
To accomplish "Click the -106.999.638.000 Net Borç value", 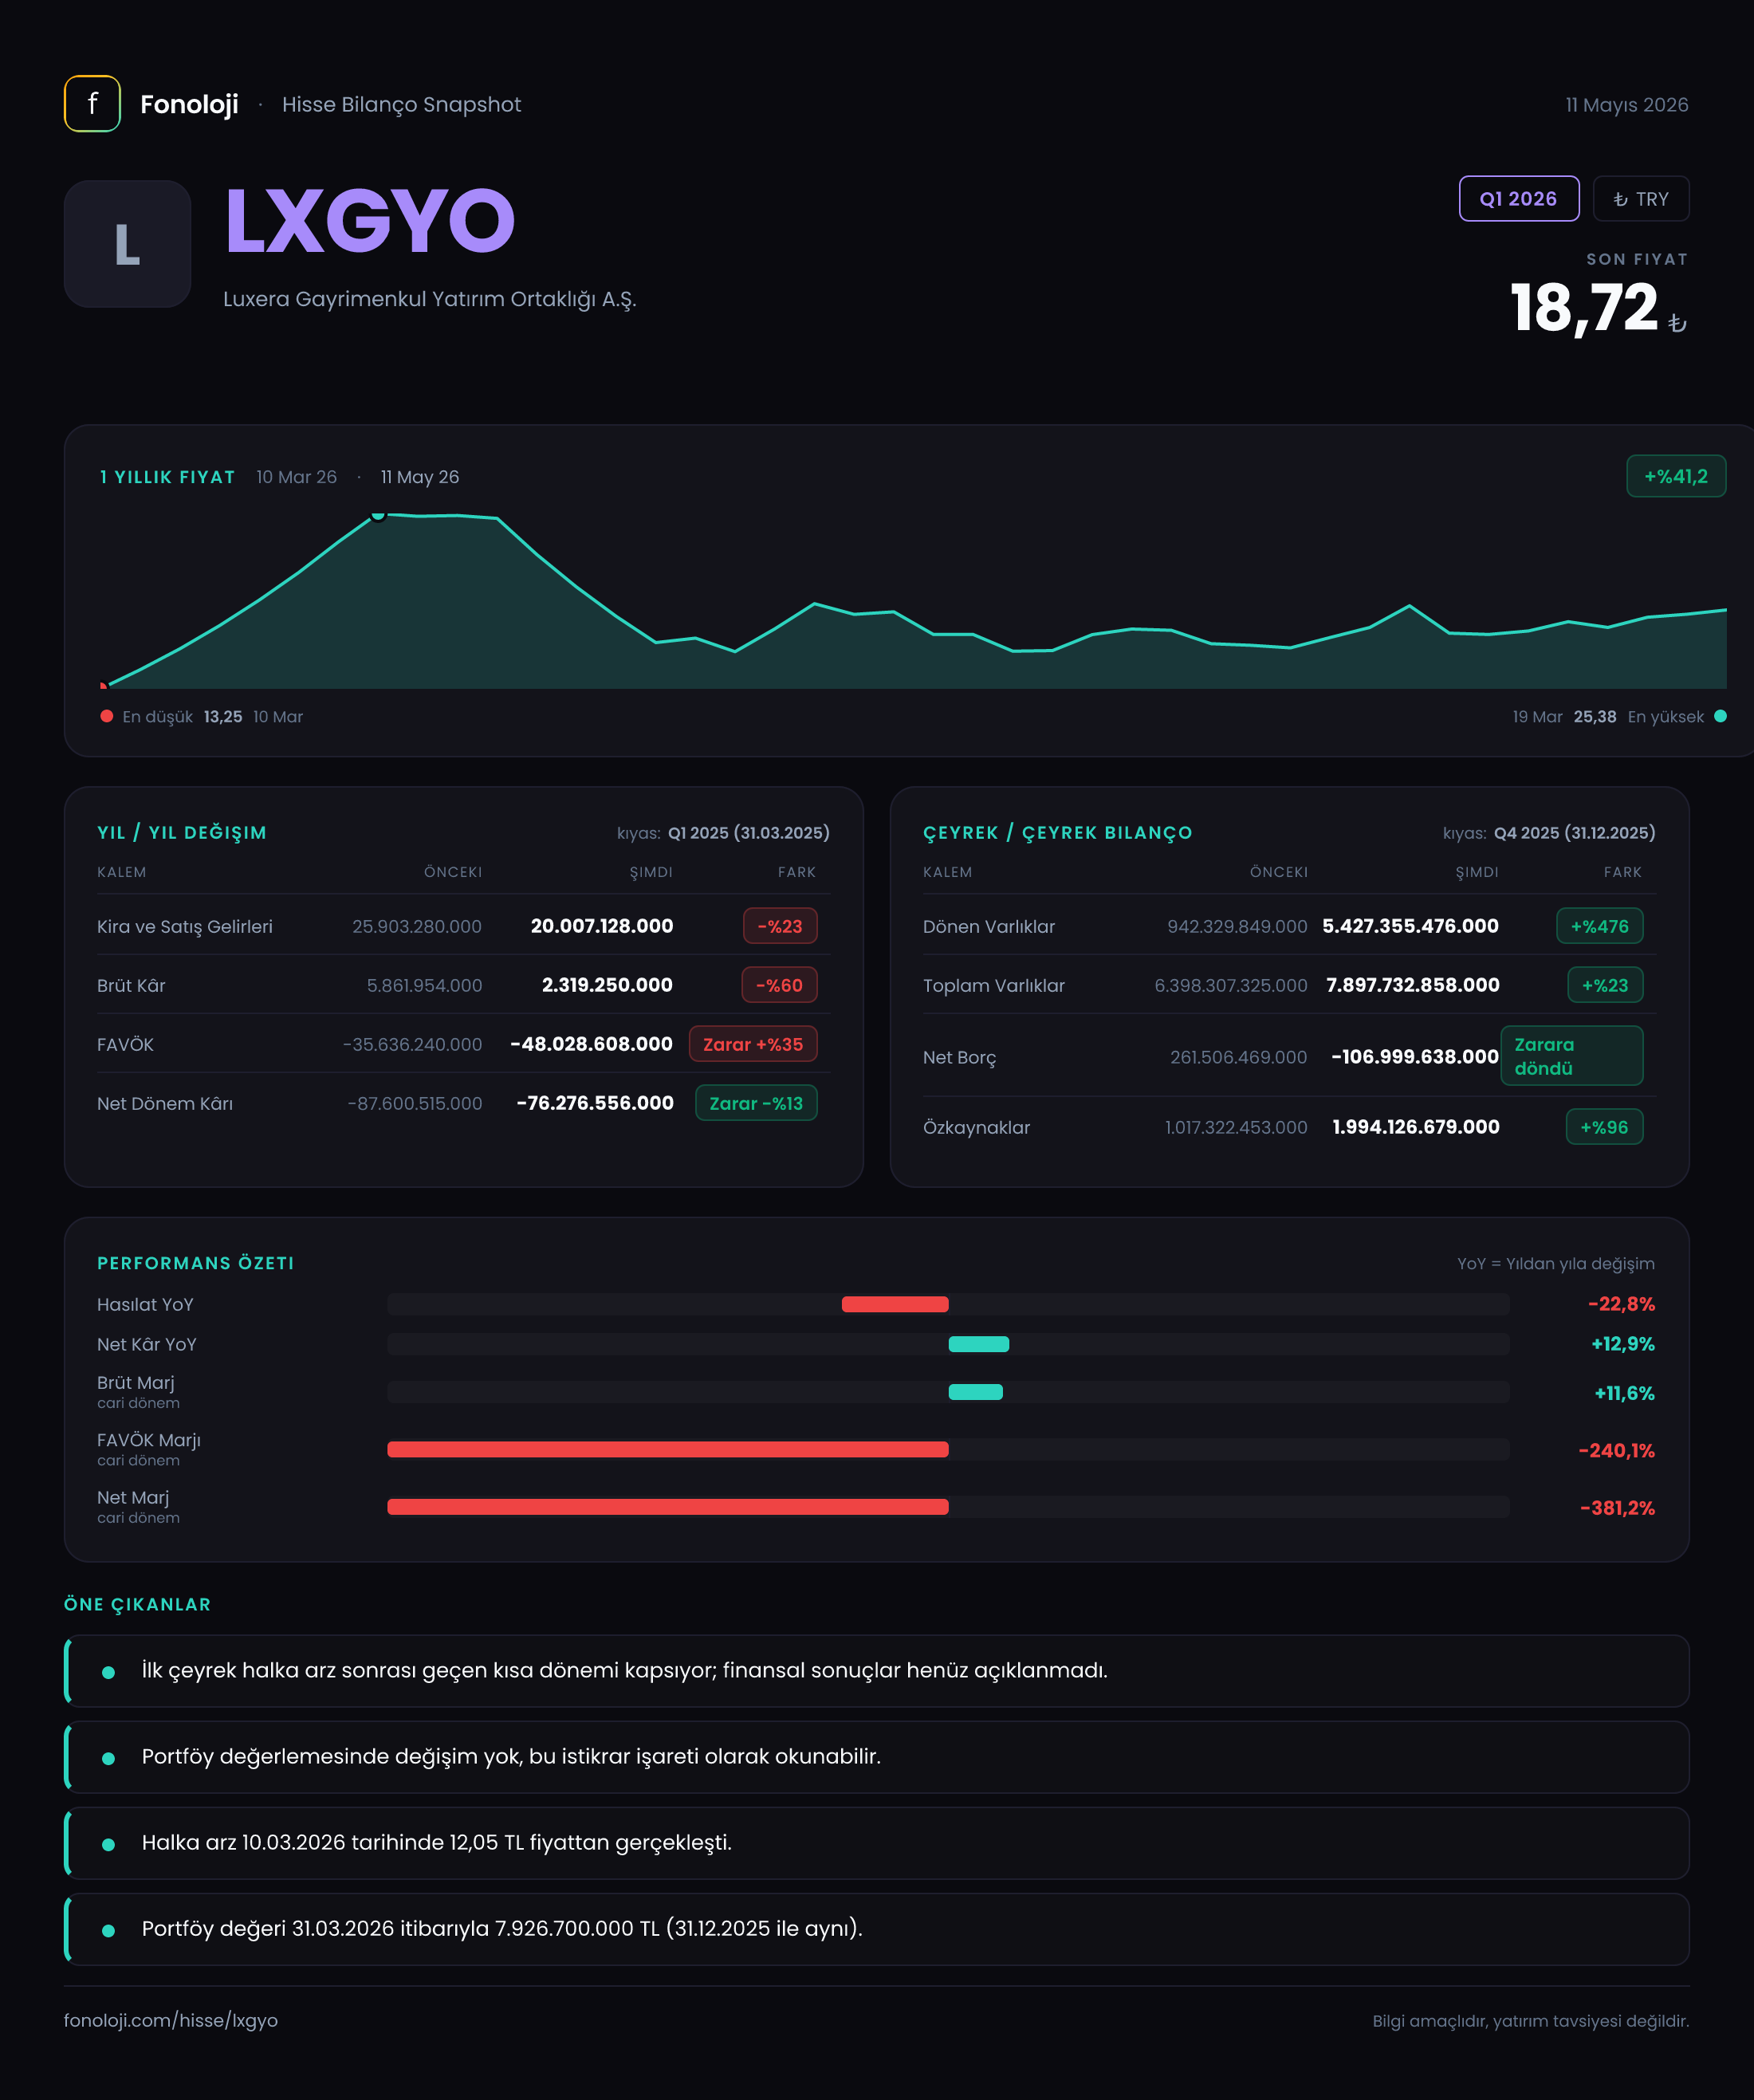I will tap(1415, 1057).
